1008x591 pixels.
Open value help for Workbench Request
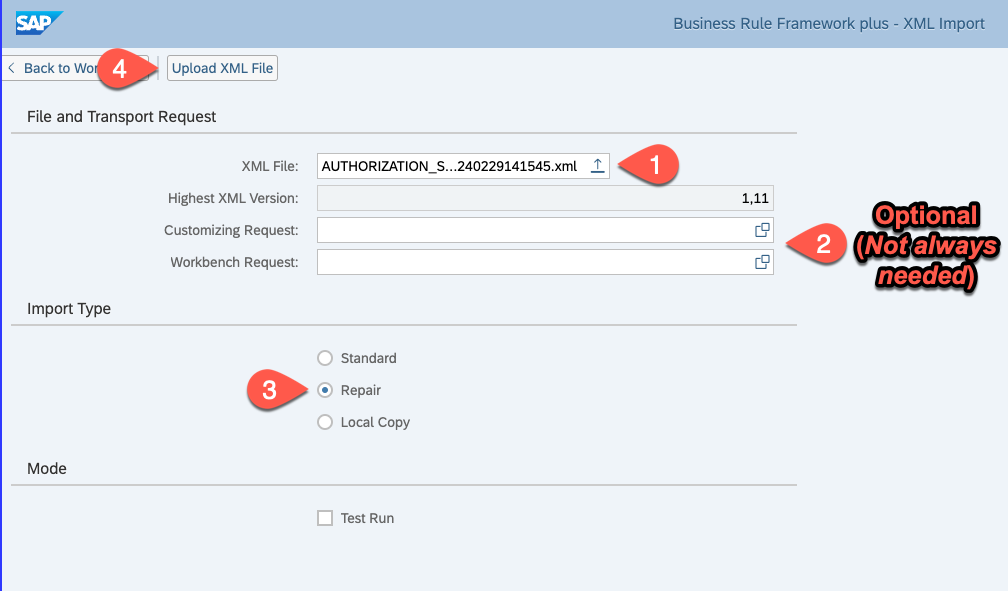point(762,262)
